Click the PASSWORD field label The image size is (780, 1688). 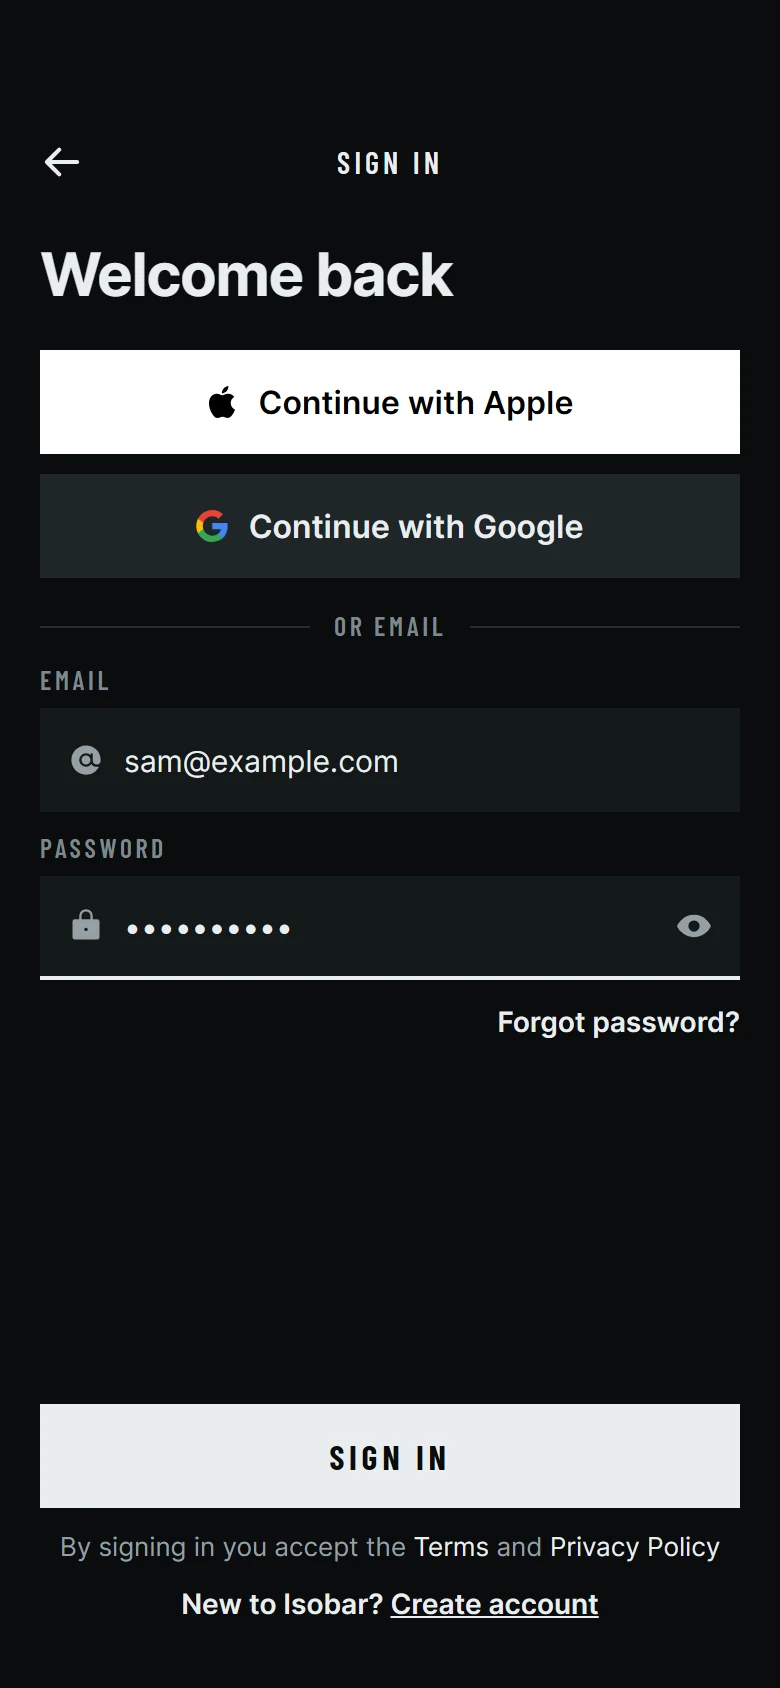coord(102,849)
